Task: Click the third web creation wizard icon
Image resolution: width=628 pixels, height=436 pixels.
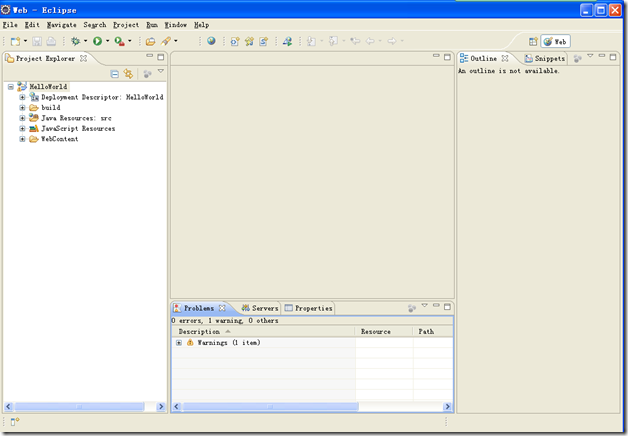Action: click(263, 41)
